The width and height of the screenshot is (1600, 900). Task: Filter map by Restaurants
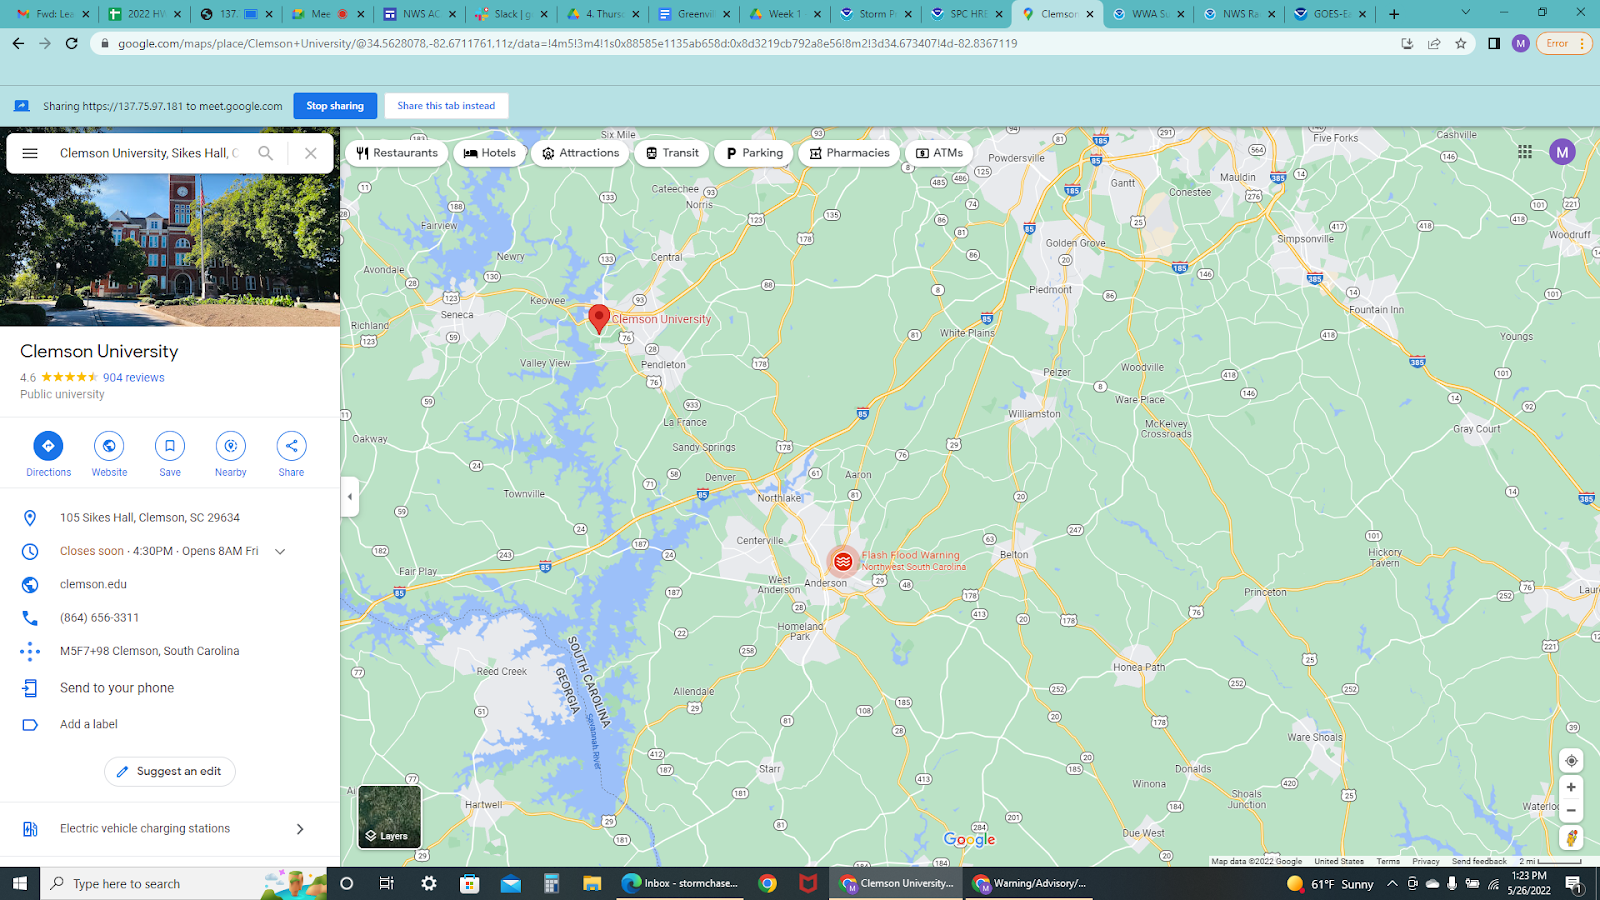[397, 153]
